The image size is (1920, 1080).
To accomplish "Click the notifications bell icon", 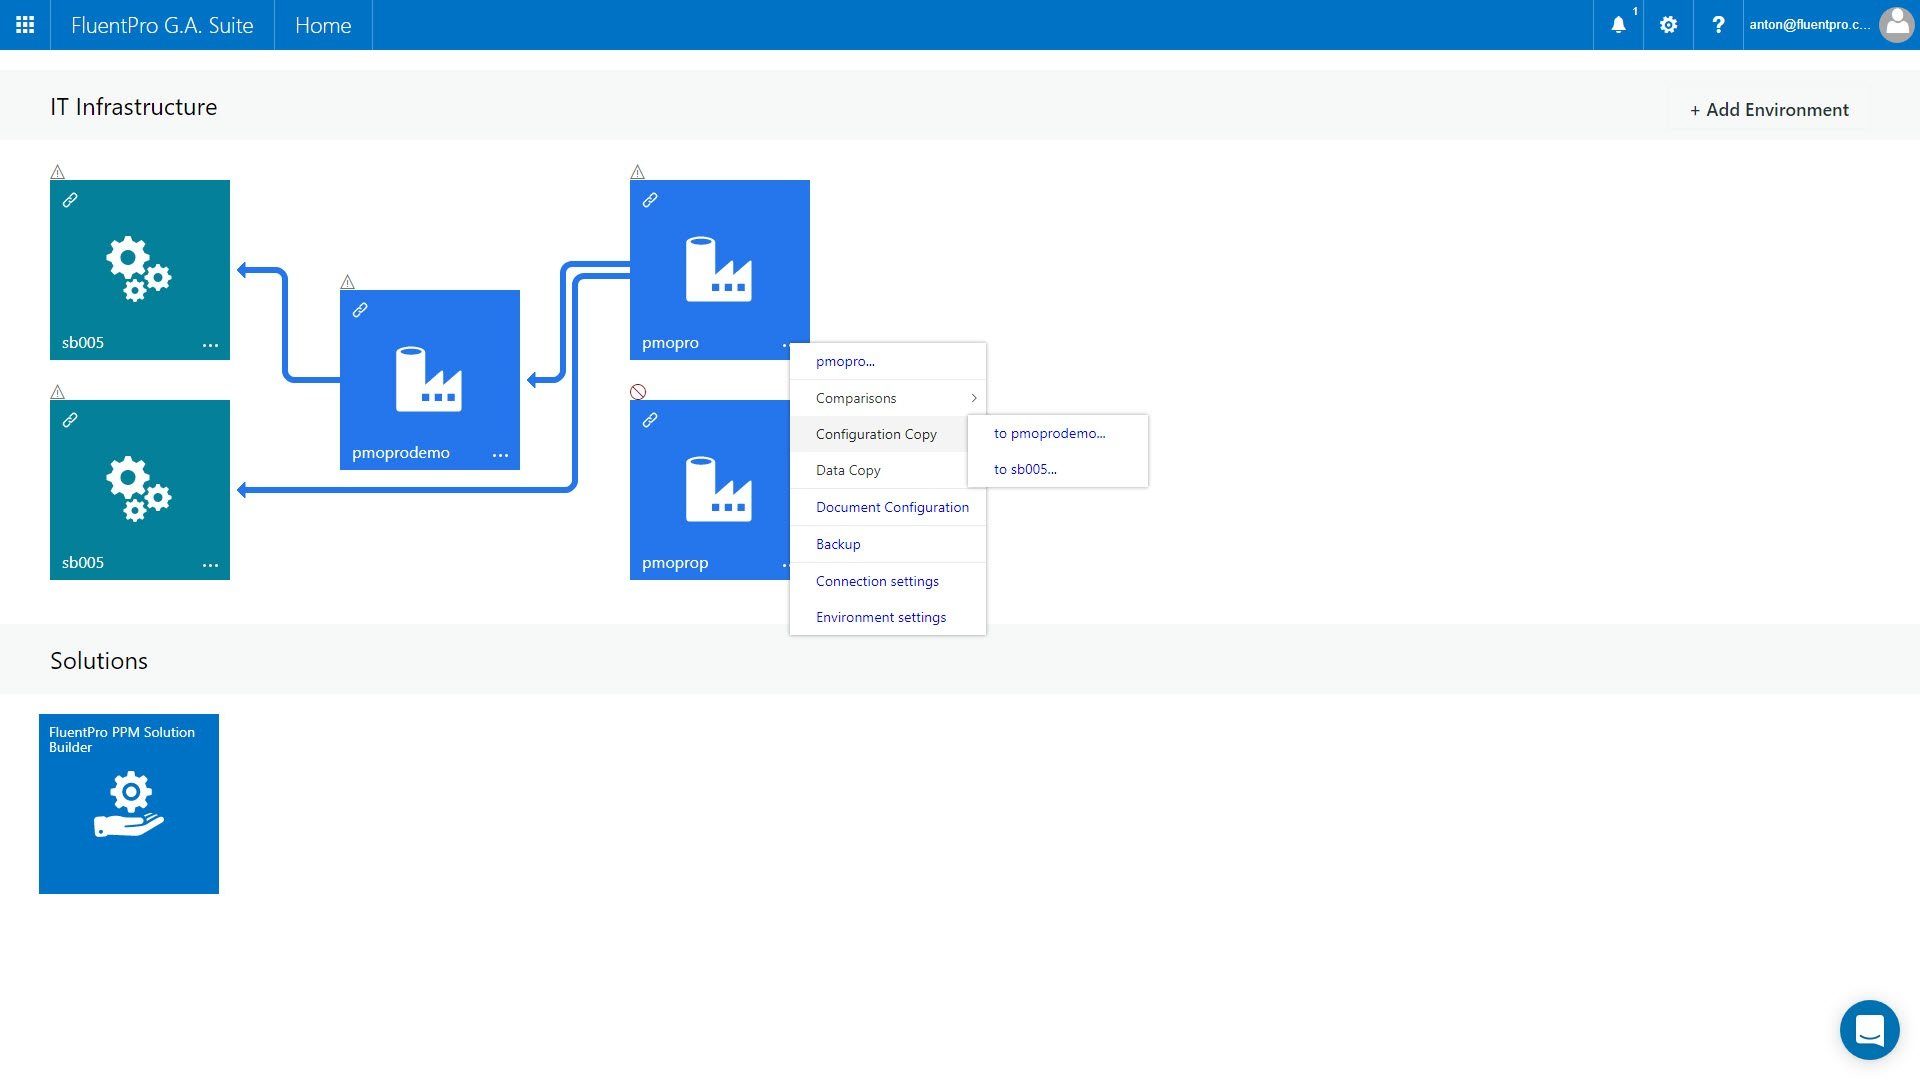I will point(1617,25).
